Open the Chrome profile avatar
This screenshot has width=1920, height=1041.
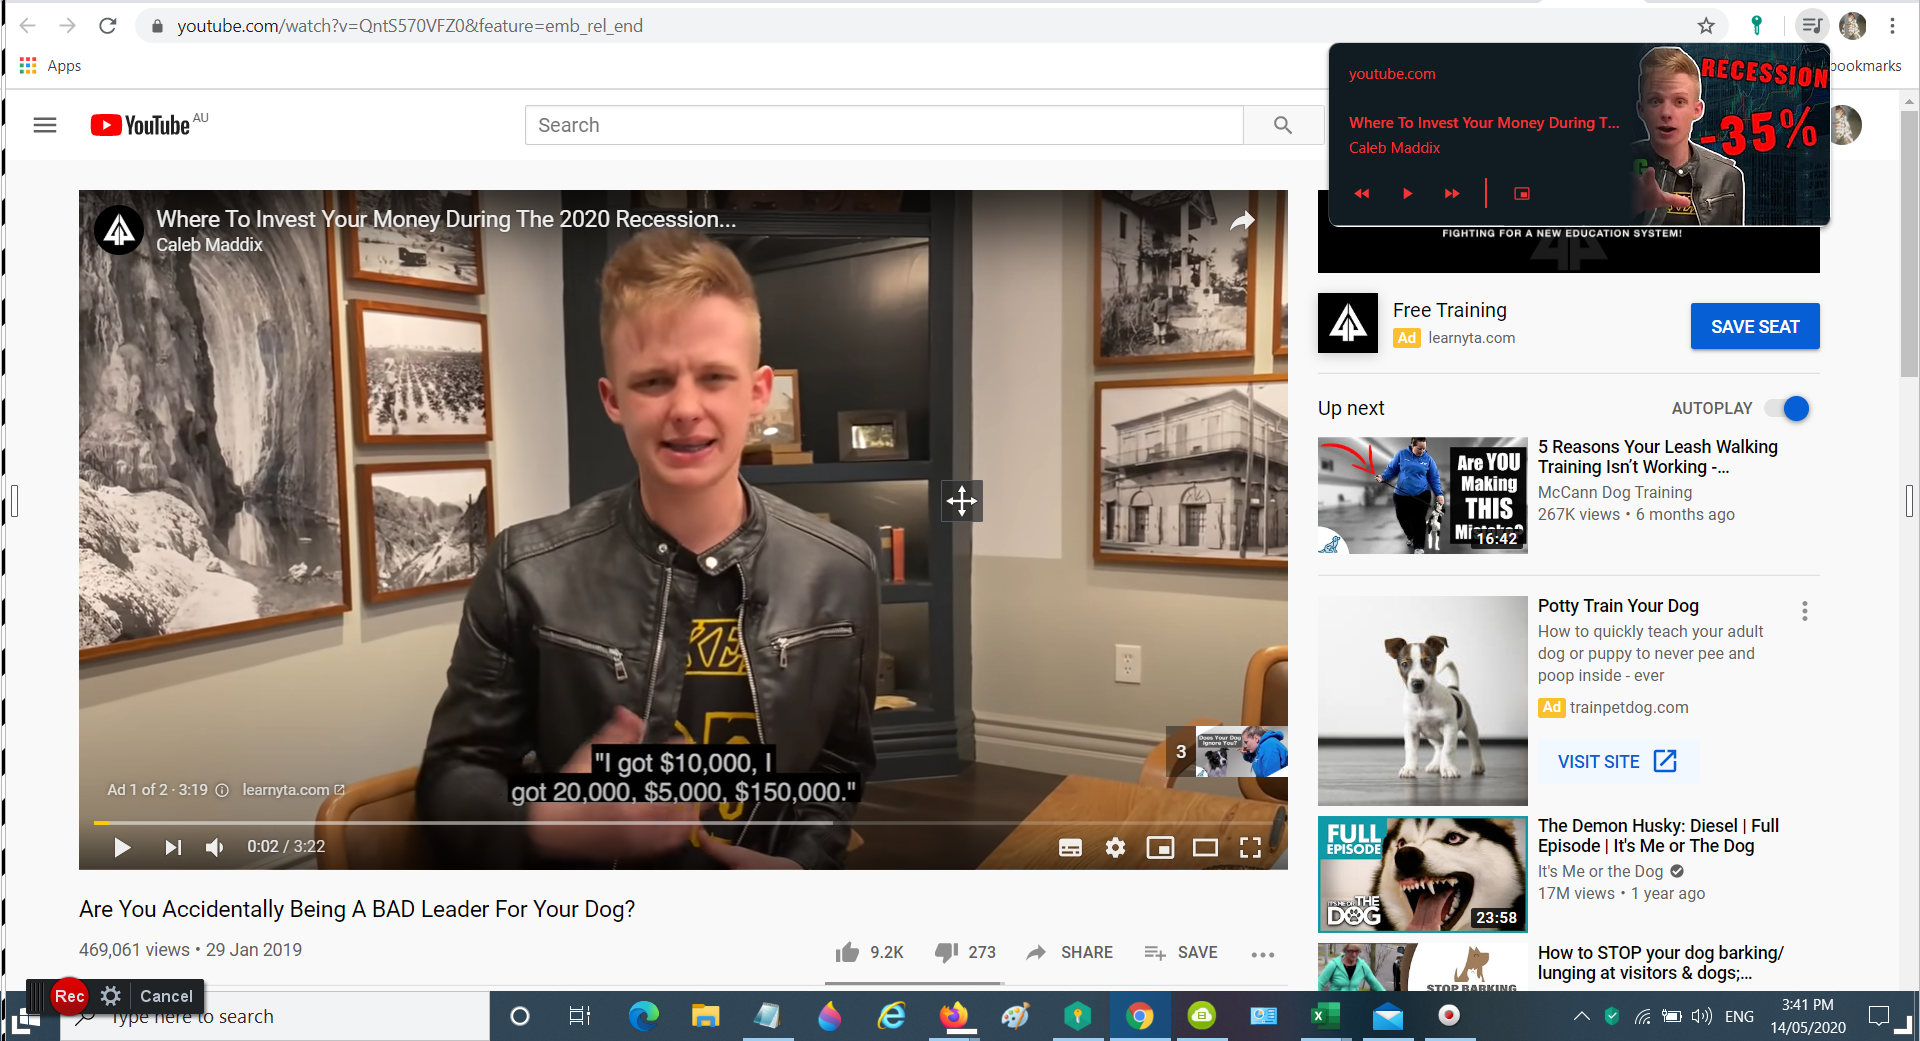pyautogui.click(x=1852, y=26)
